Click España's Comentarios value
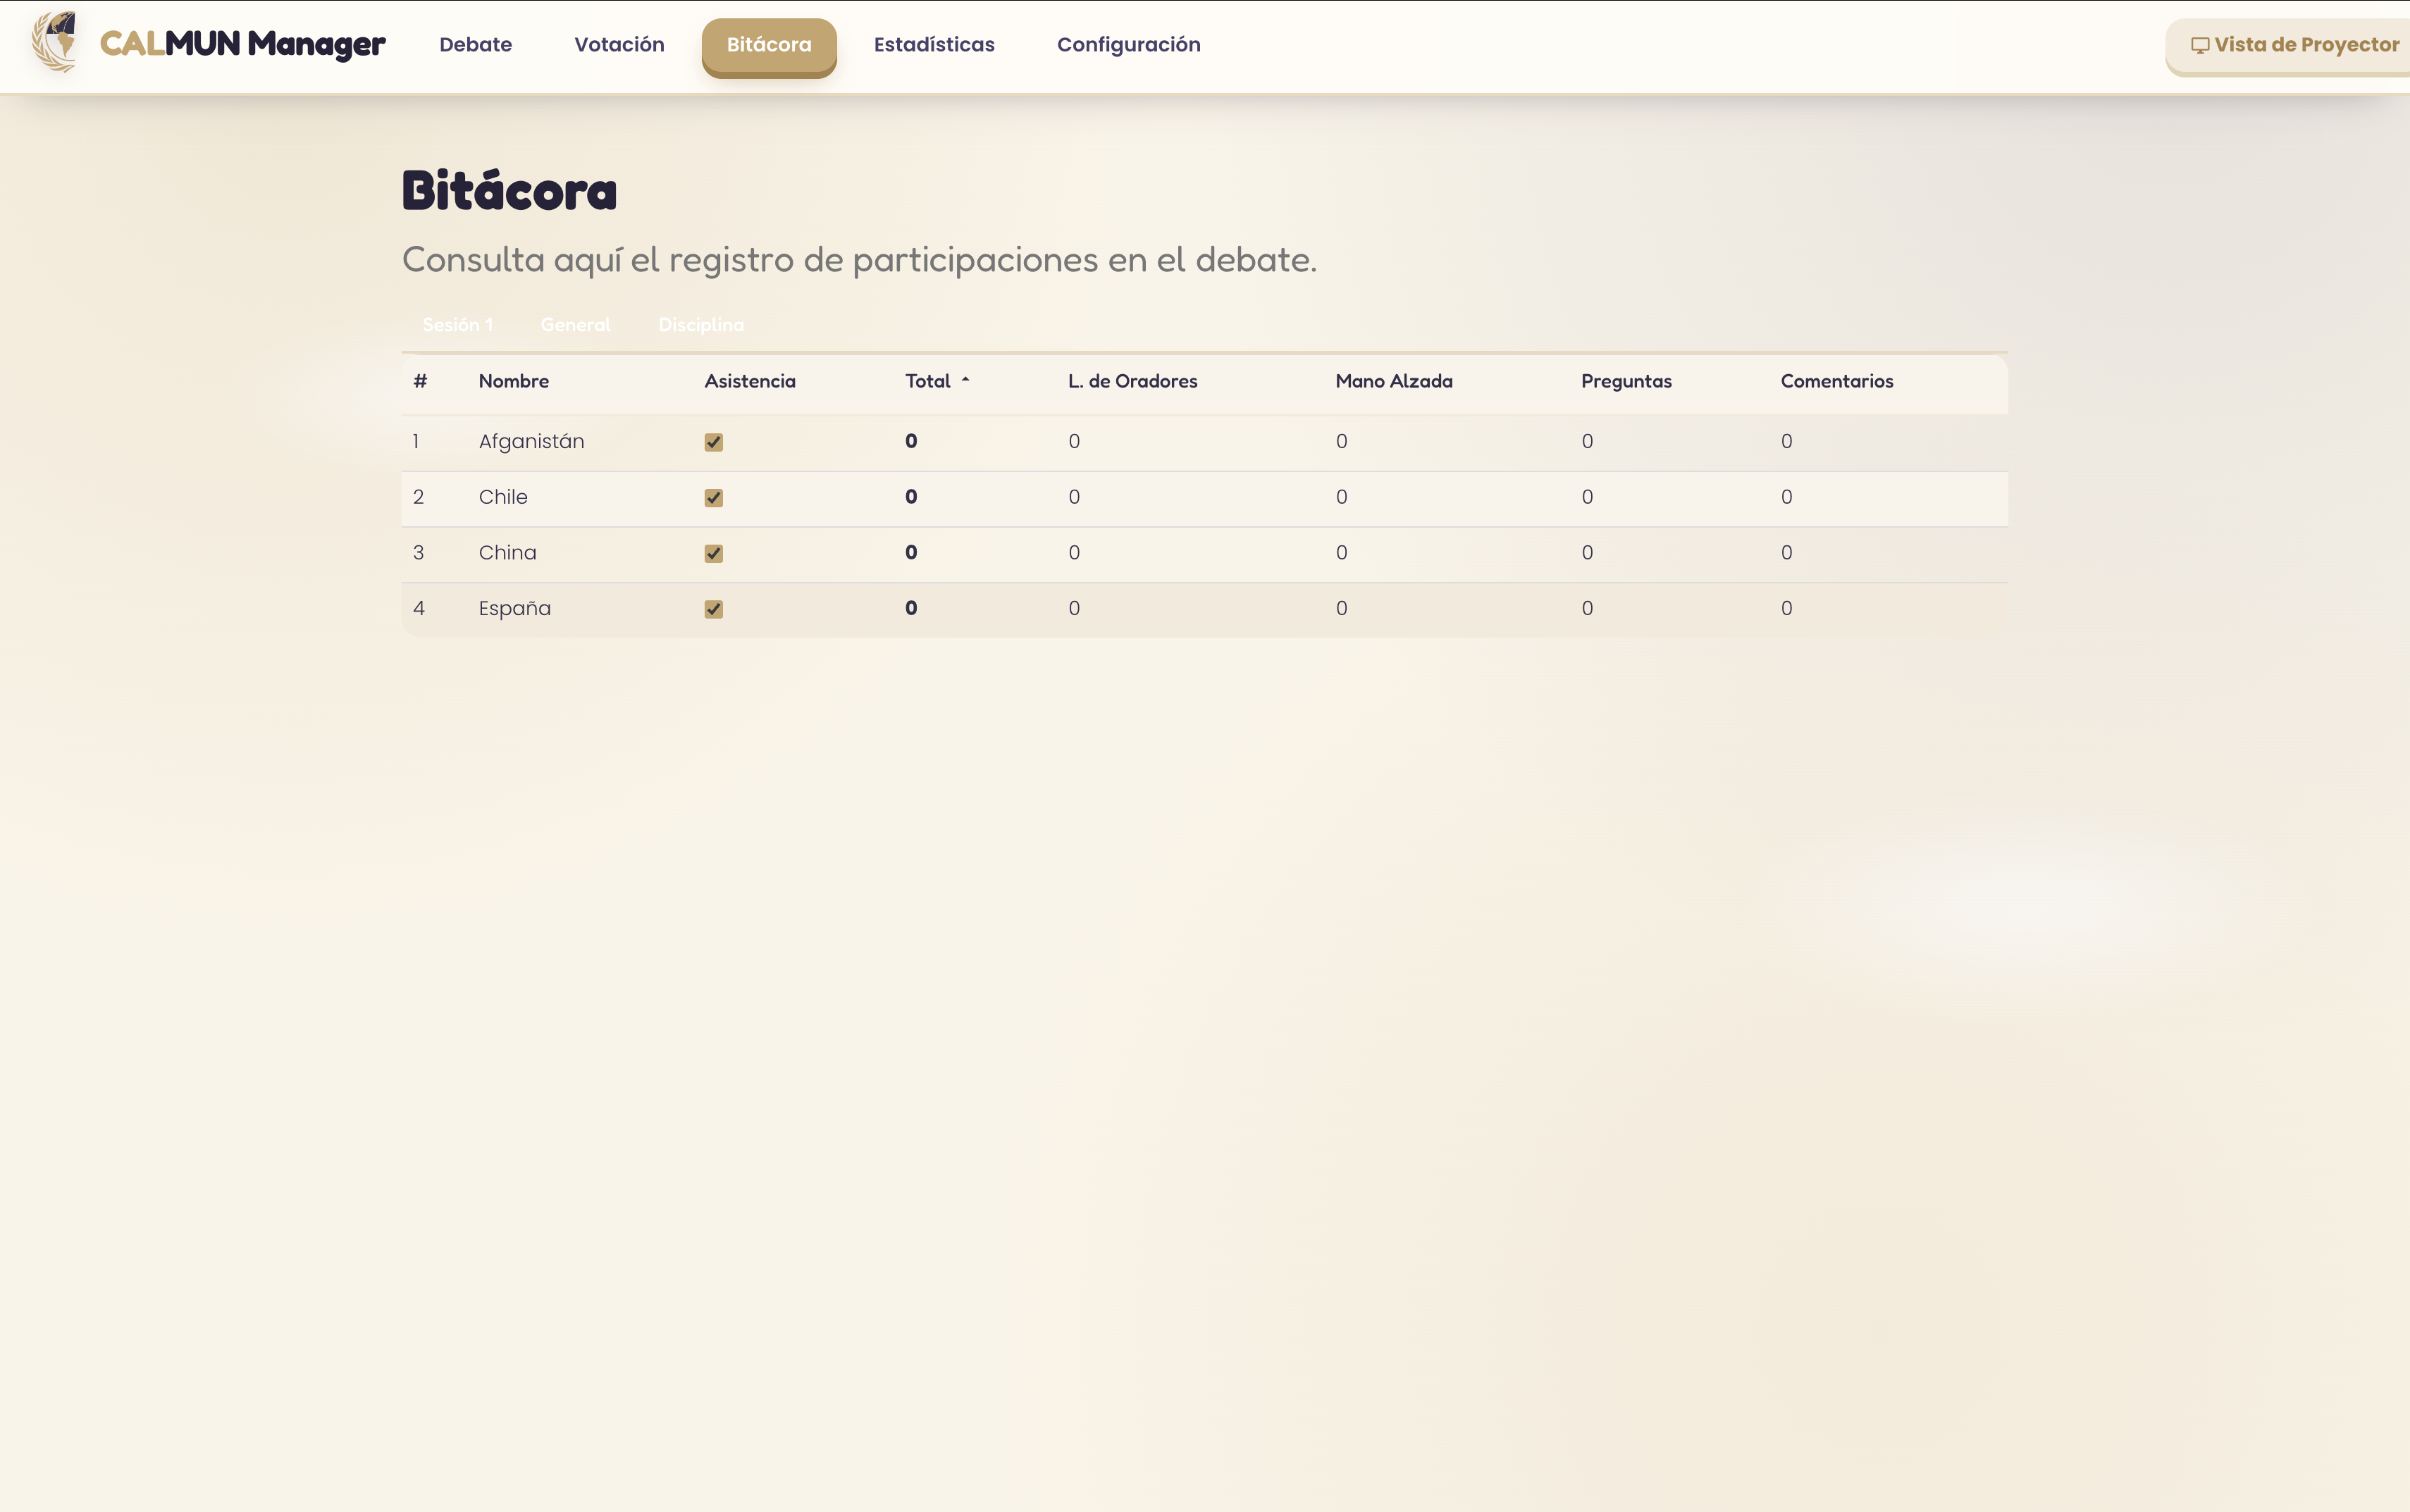Screen dimensions: 2410x1512 [x=1786, y=609]
